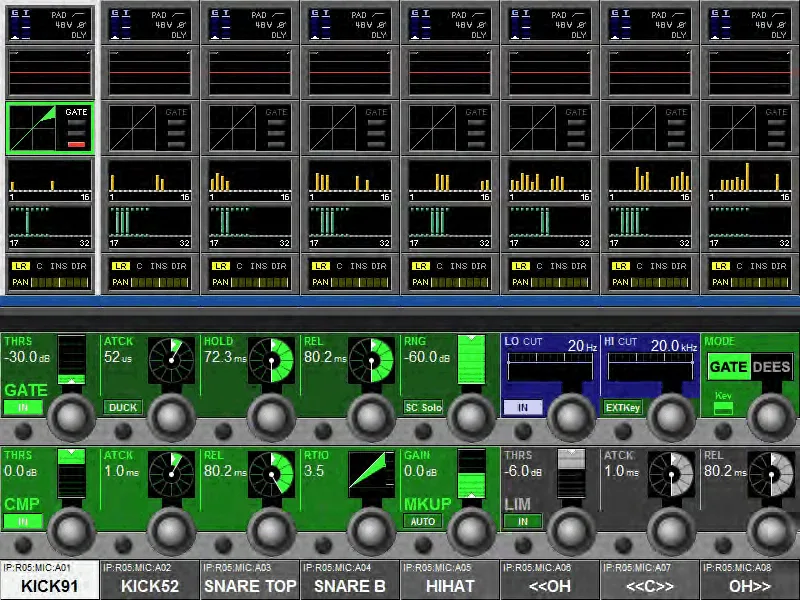Open the KICK91 gate dynamics graph
800x600 pixels.
(49, 128)
